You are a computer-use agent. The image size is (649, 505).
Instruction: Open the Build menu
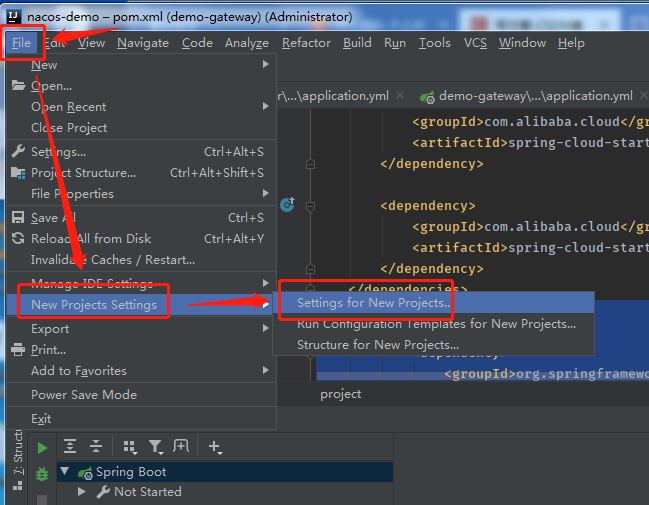(357, 43)
